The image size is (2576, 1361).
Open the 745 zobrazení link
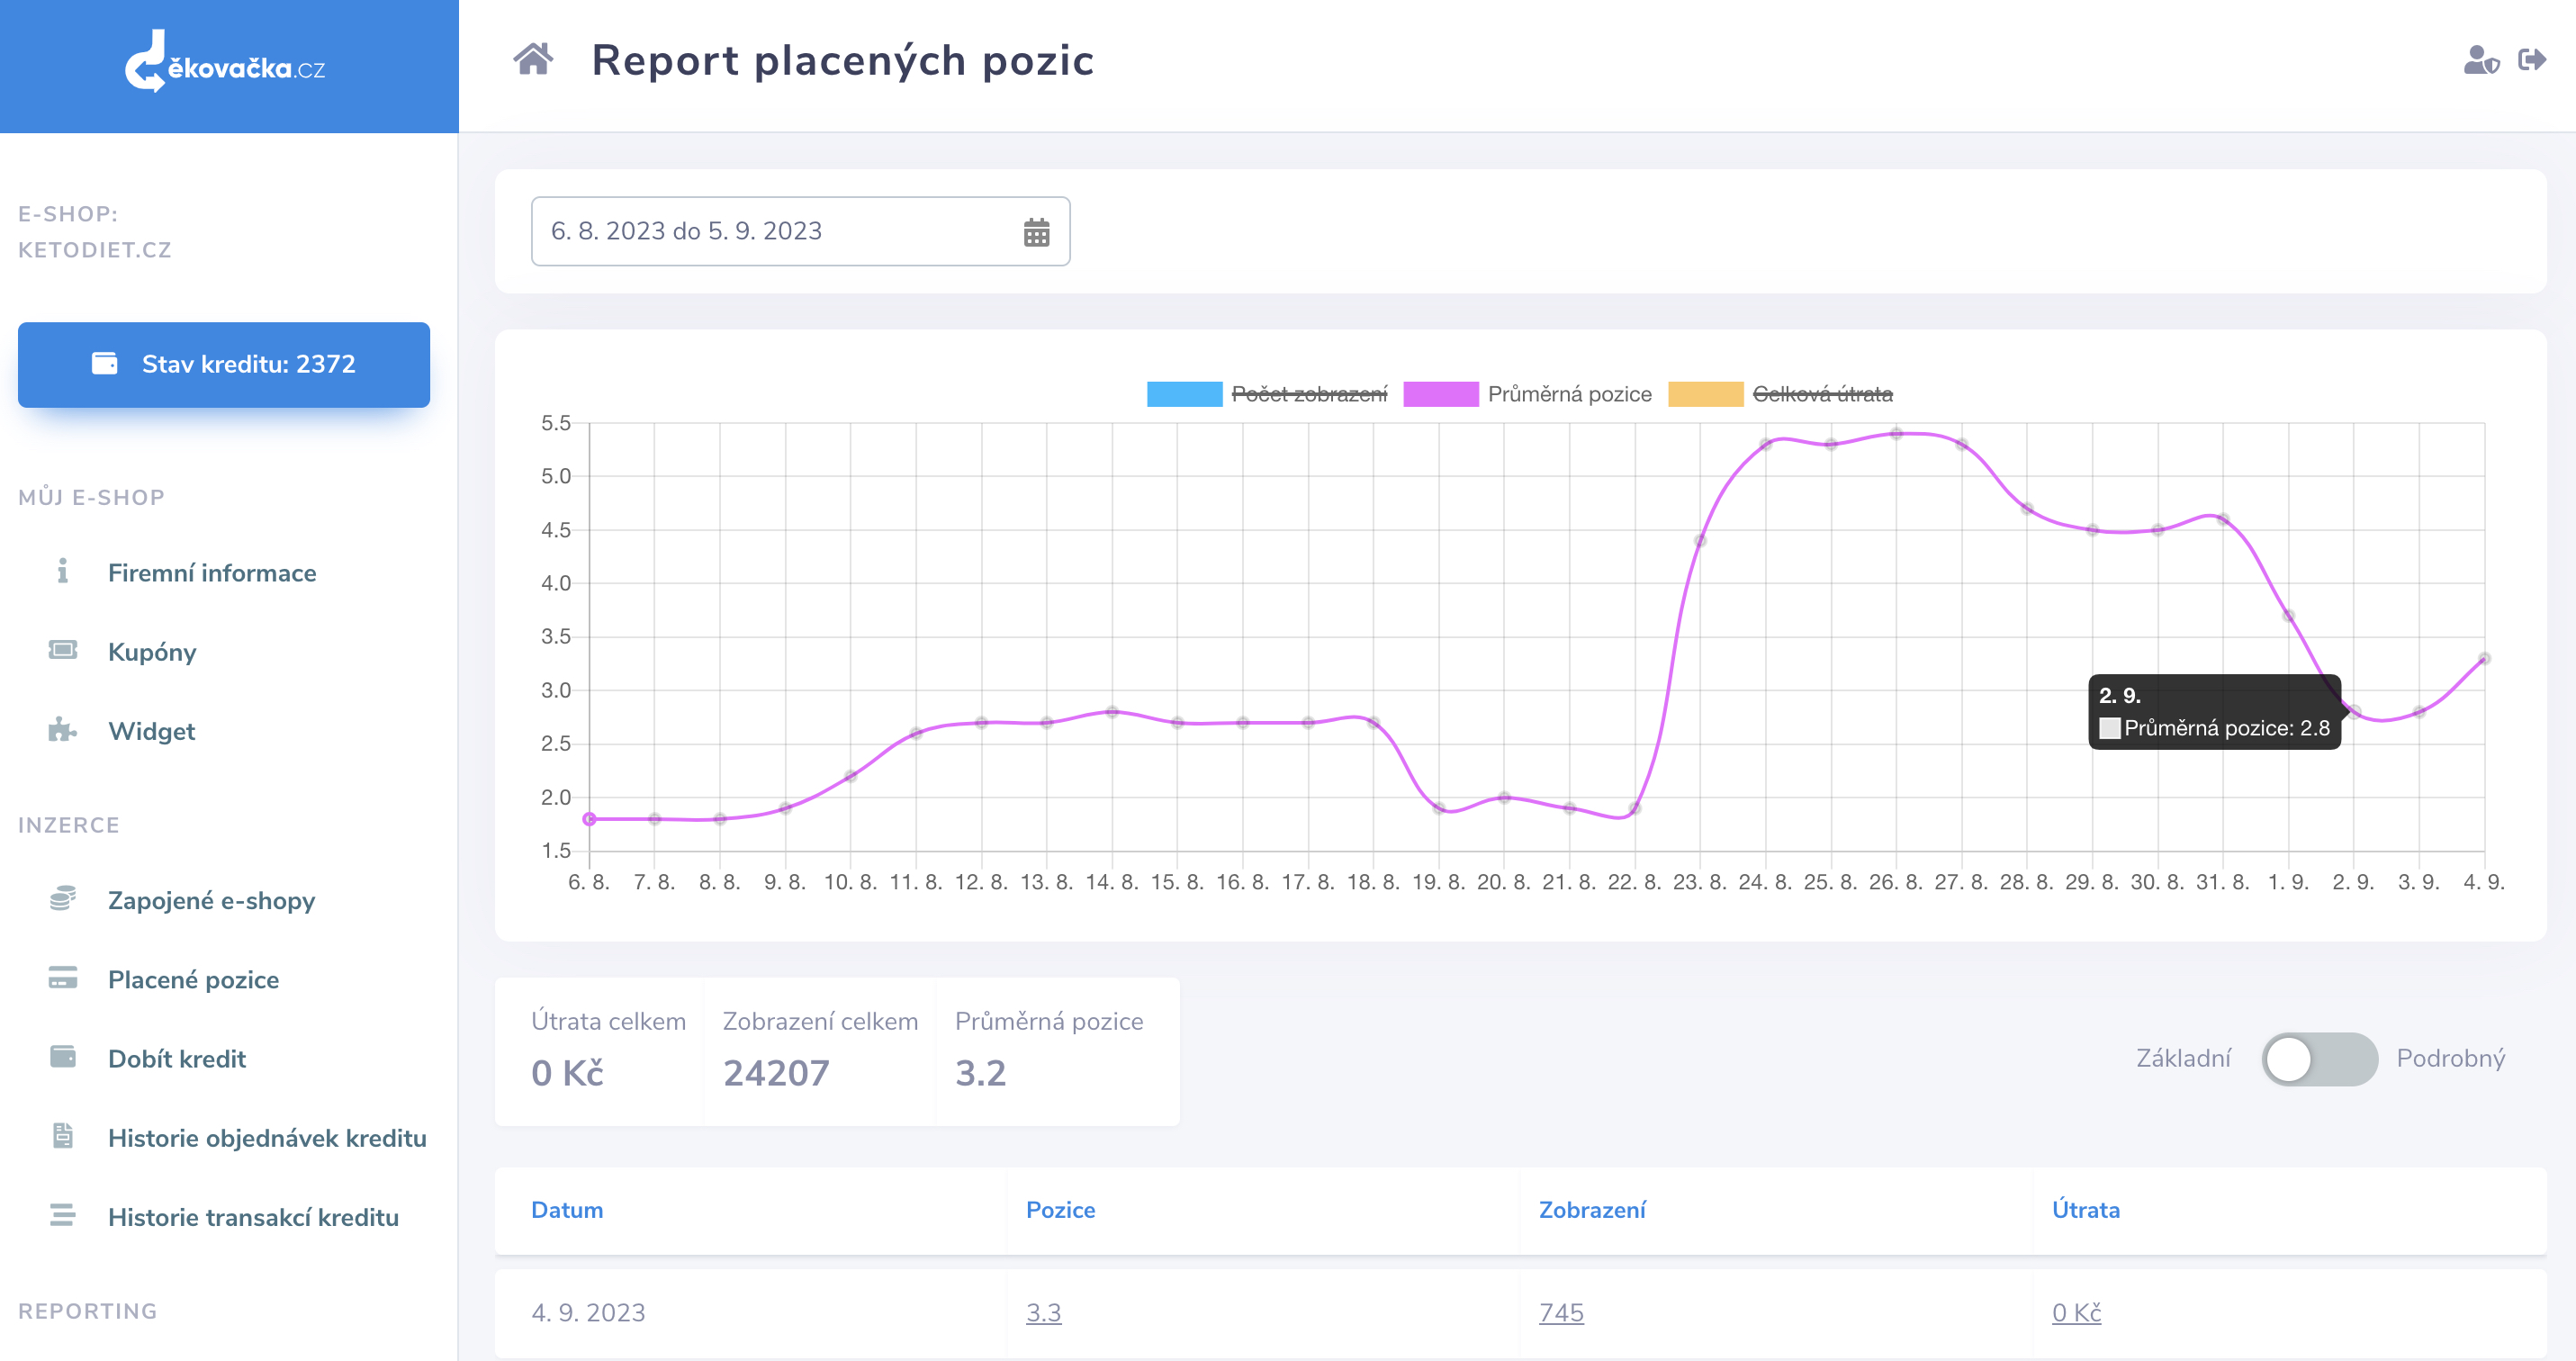coord(1561,1313)
